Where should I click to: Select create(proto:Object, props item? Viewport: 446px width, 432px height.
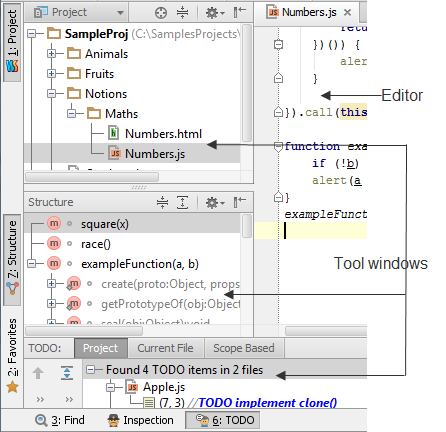(170, 284)
